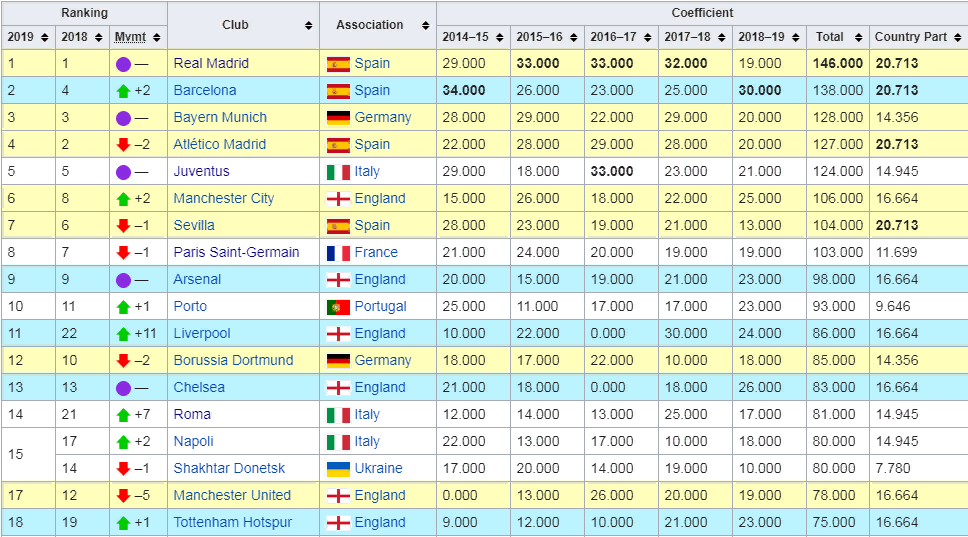Click purple no-change dot in Real Madrid row
The width and height of the screenshot is (968, 537).
point(123,64)
